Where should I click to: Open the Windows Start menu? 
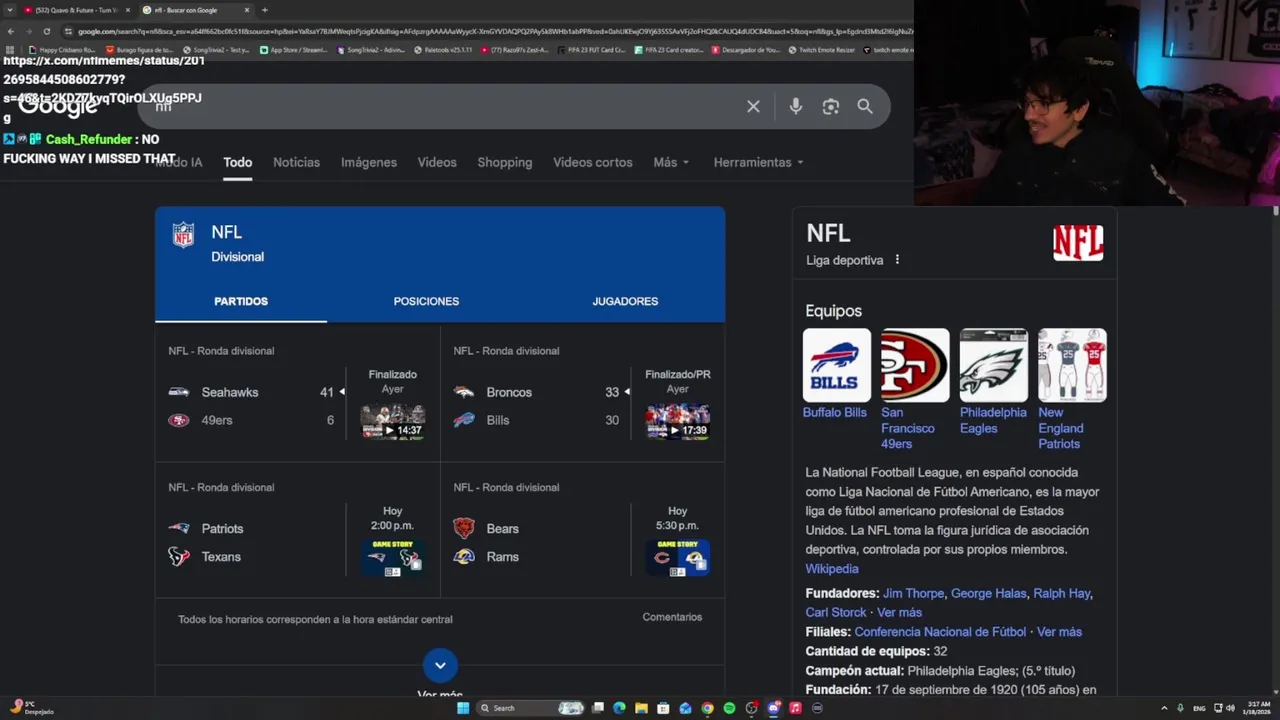(463, 708)
